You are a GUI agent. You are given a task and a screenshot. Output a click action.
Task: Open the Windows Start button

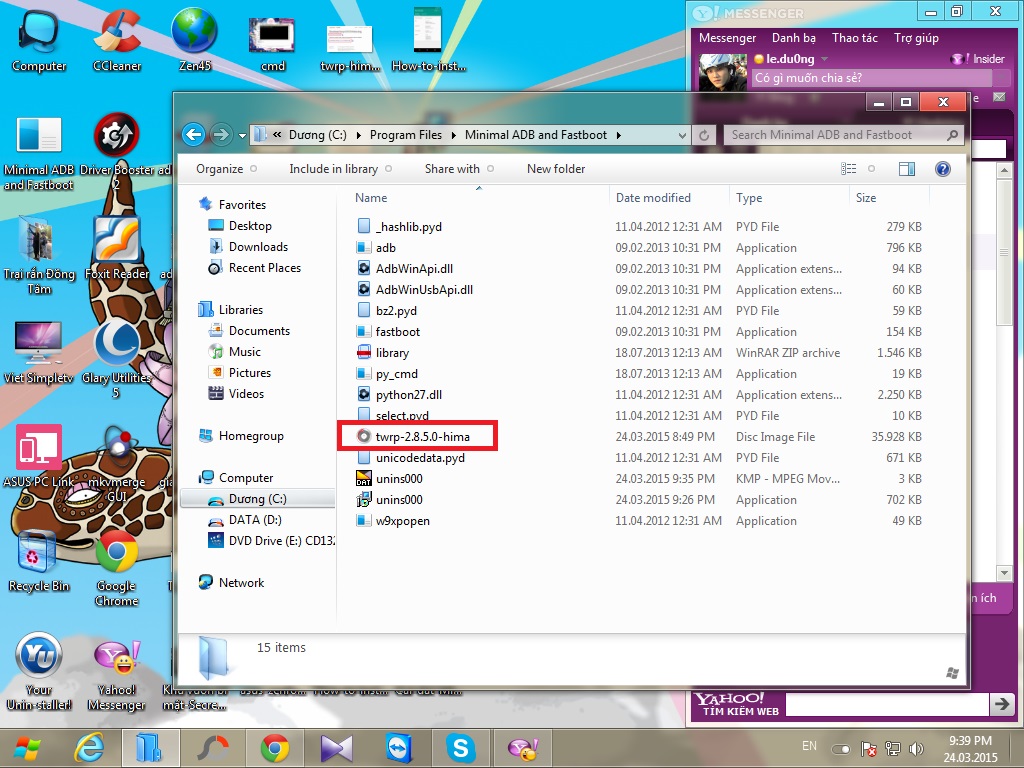pyautogui.click(x=27, y=748)
